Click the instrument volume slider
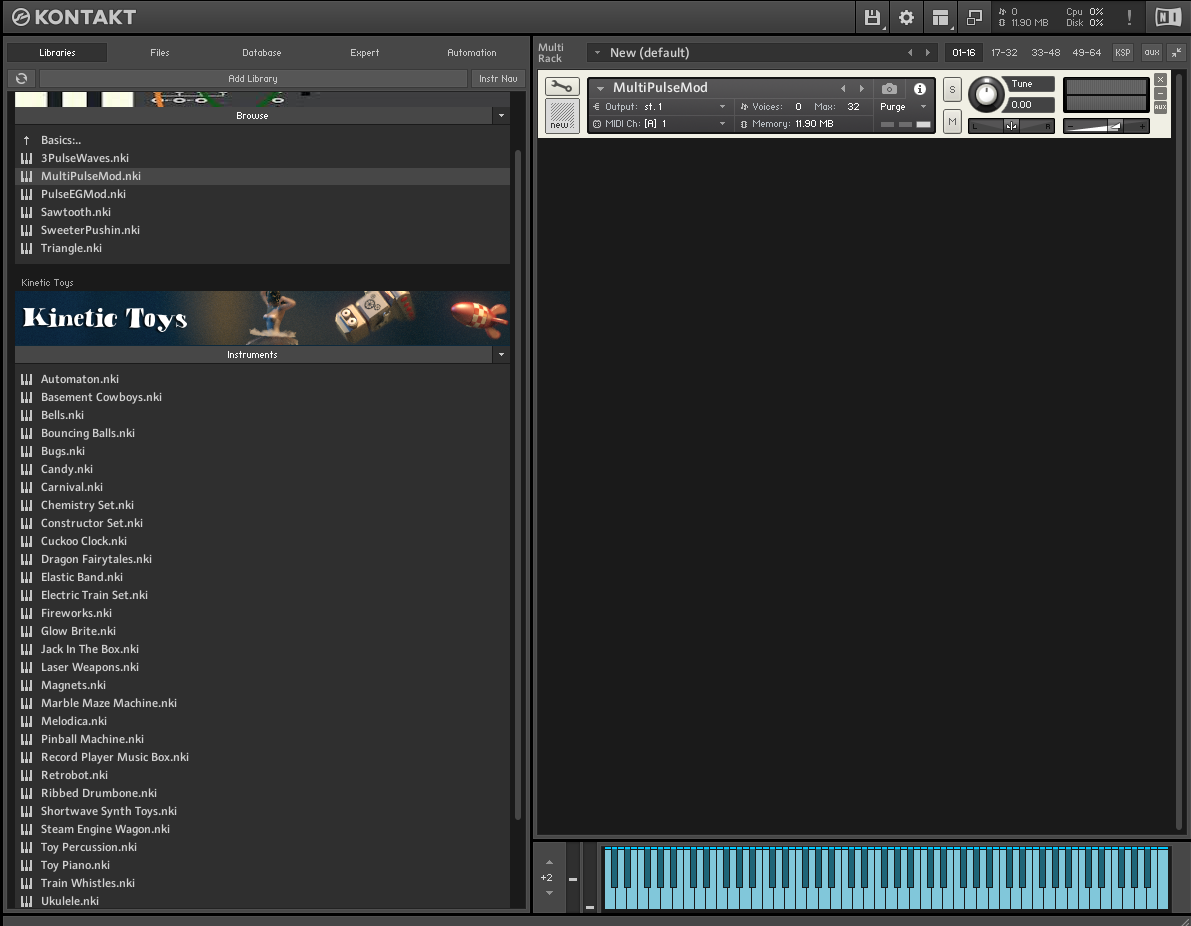1191x926 pixels. tap(1106, 126)
